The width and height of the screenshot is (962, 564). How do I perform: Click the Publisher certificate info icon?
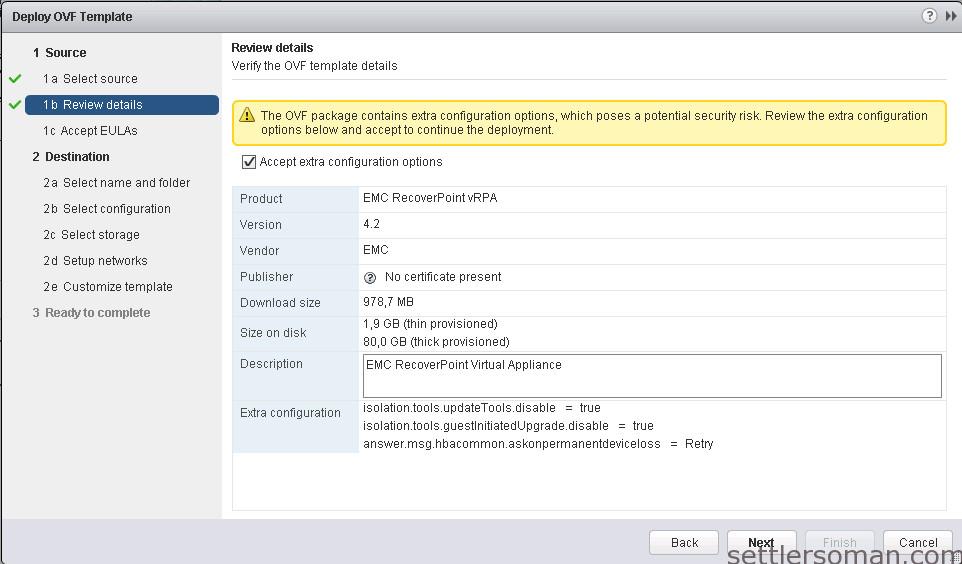pyautogui.click(x=370, y=277)
